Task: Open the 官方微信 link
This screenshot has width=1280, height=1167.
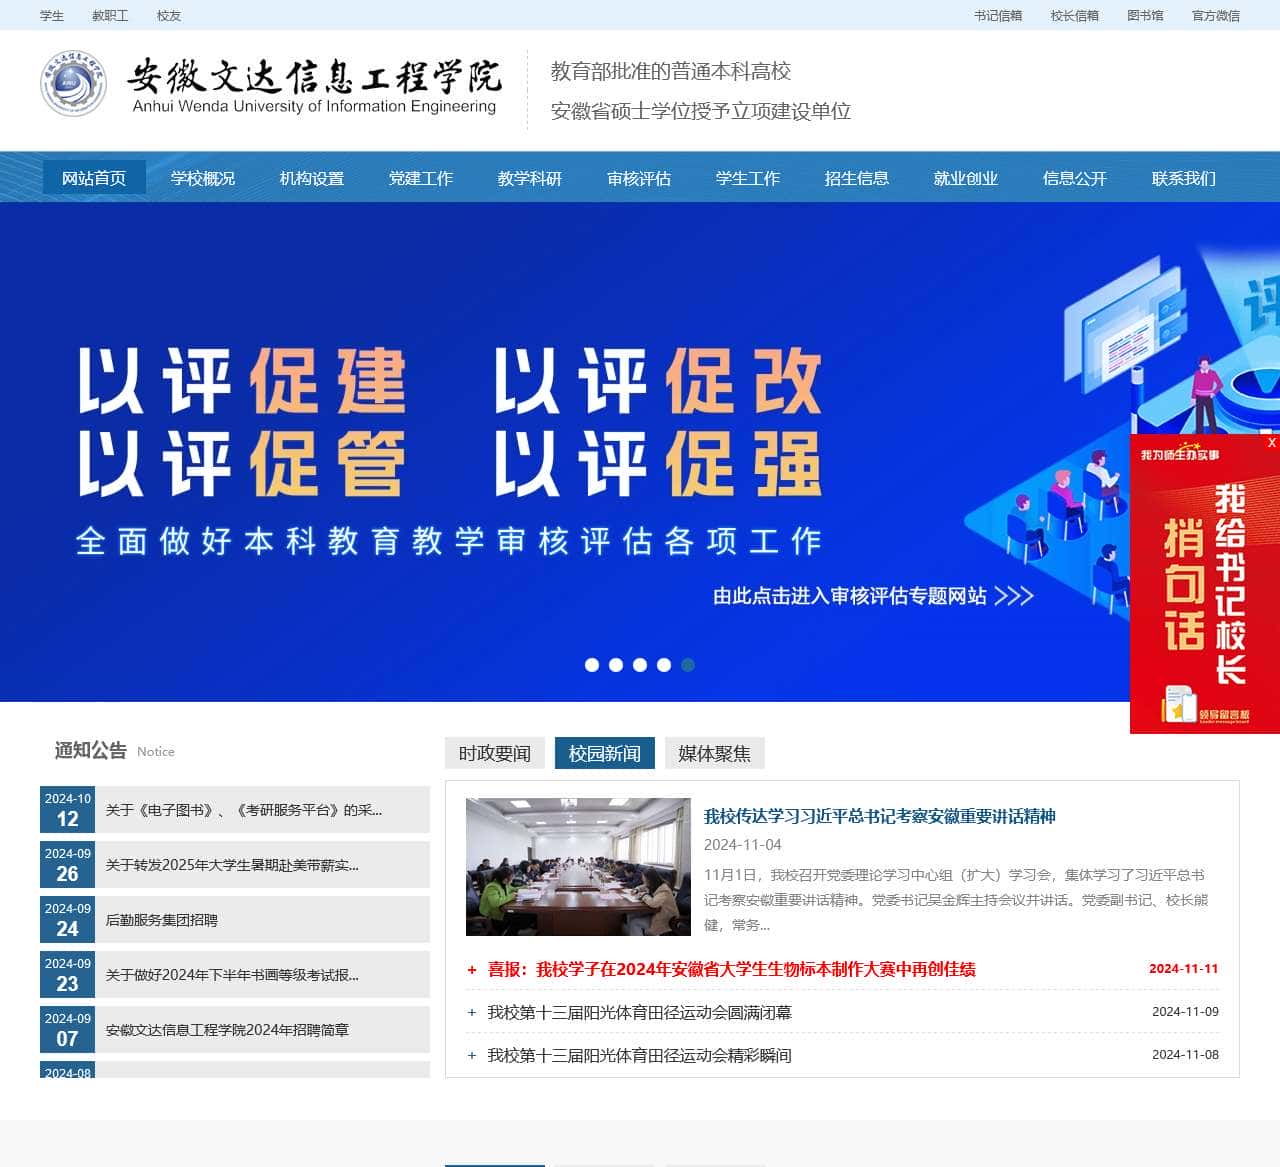Action: click(1216, 15)
